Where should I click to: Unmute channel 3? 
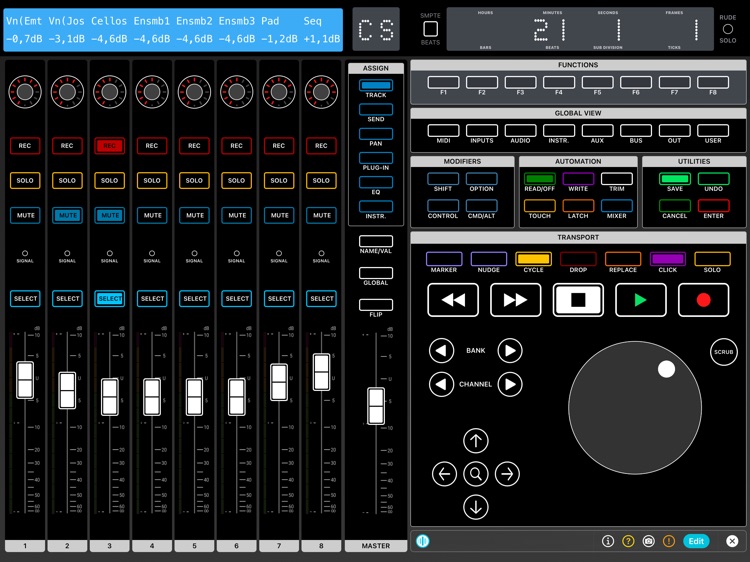click(110, 215)
